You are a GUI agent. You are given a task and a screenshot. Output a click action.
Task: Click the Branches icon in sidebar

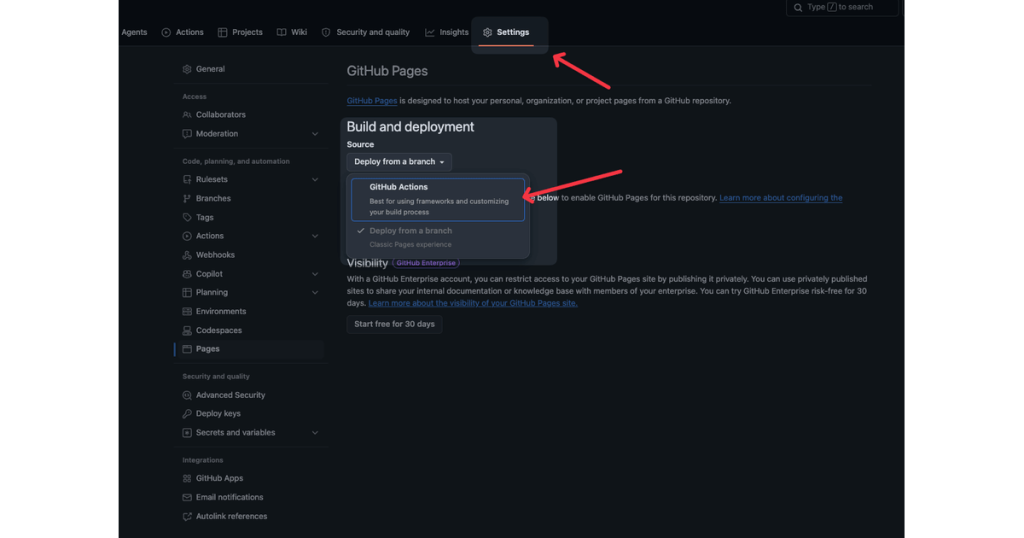187,198
